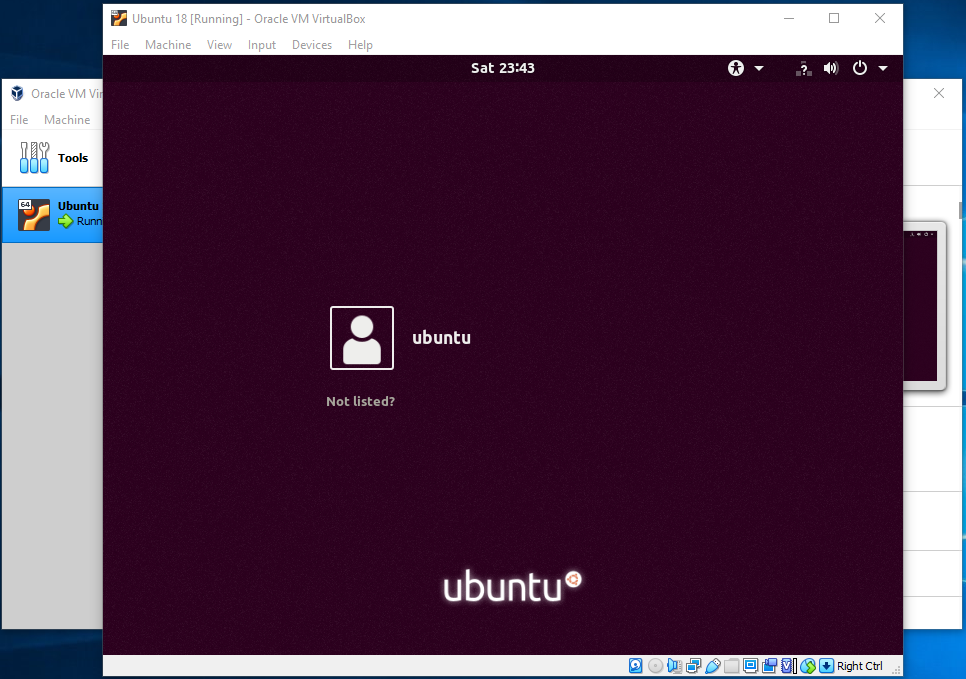Click the network status unknown icon

803,68
